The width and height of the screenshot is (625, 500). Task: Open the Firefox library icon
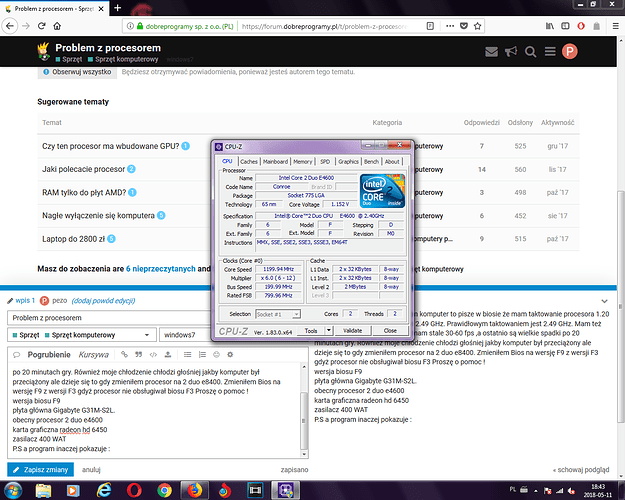coord(550,26)
